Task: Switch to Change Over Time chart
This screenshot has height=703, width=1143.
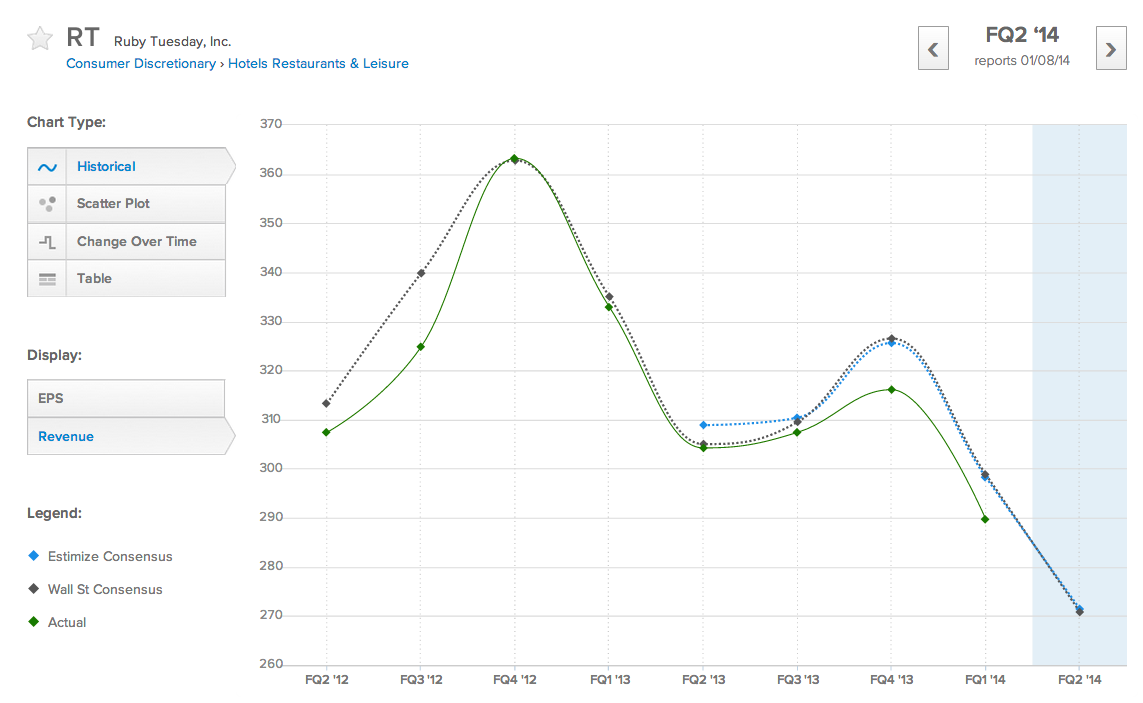Action: (x=127, y=241)
